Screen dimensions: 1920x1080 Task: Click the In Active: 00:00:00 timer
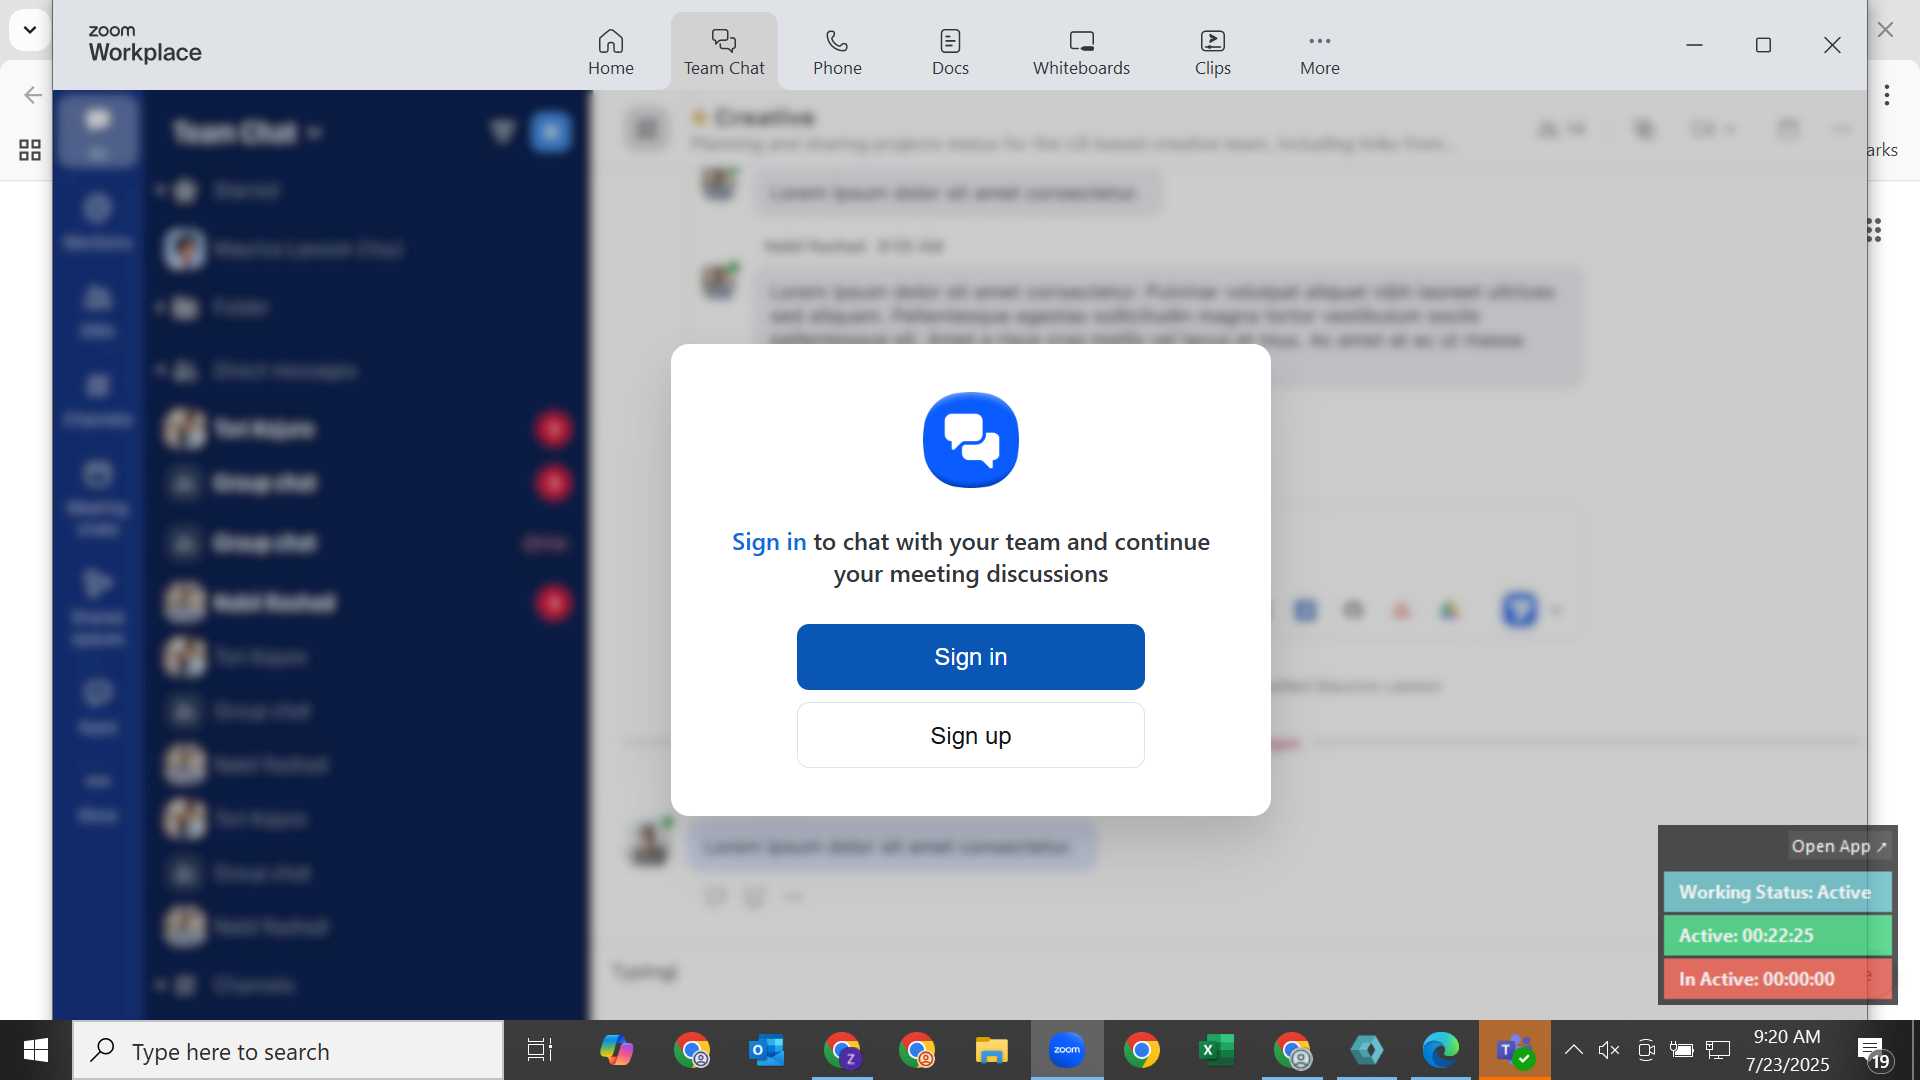click(1777, 979)
